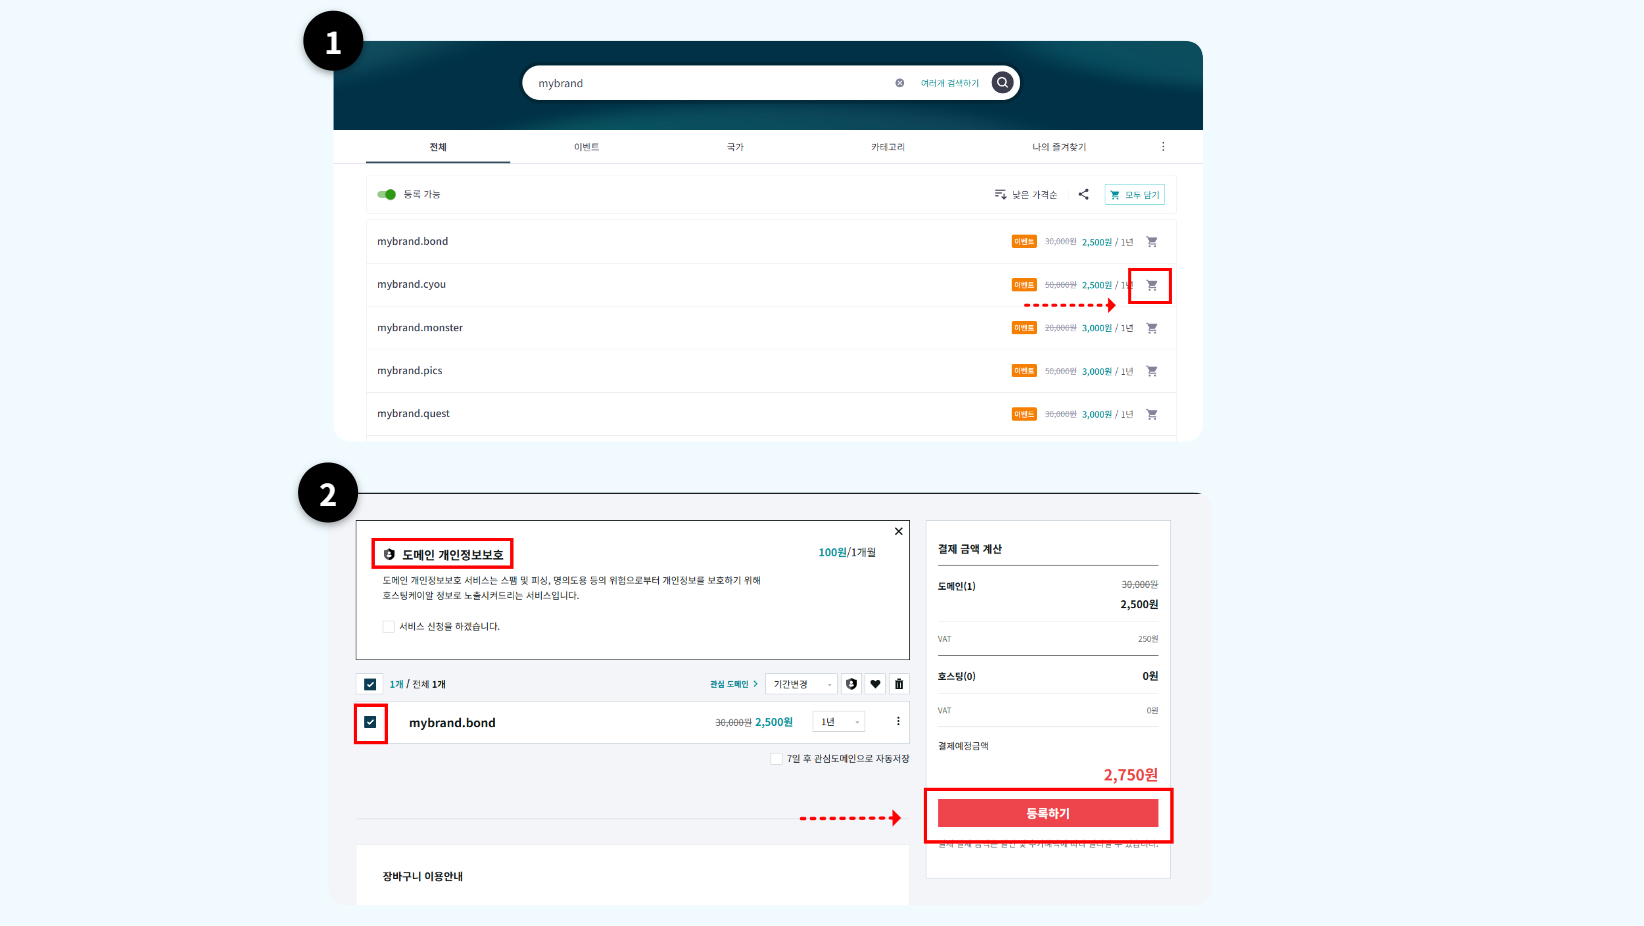Click the privacy shield icon in cart toolbar

(851, 684)
